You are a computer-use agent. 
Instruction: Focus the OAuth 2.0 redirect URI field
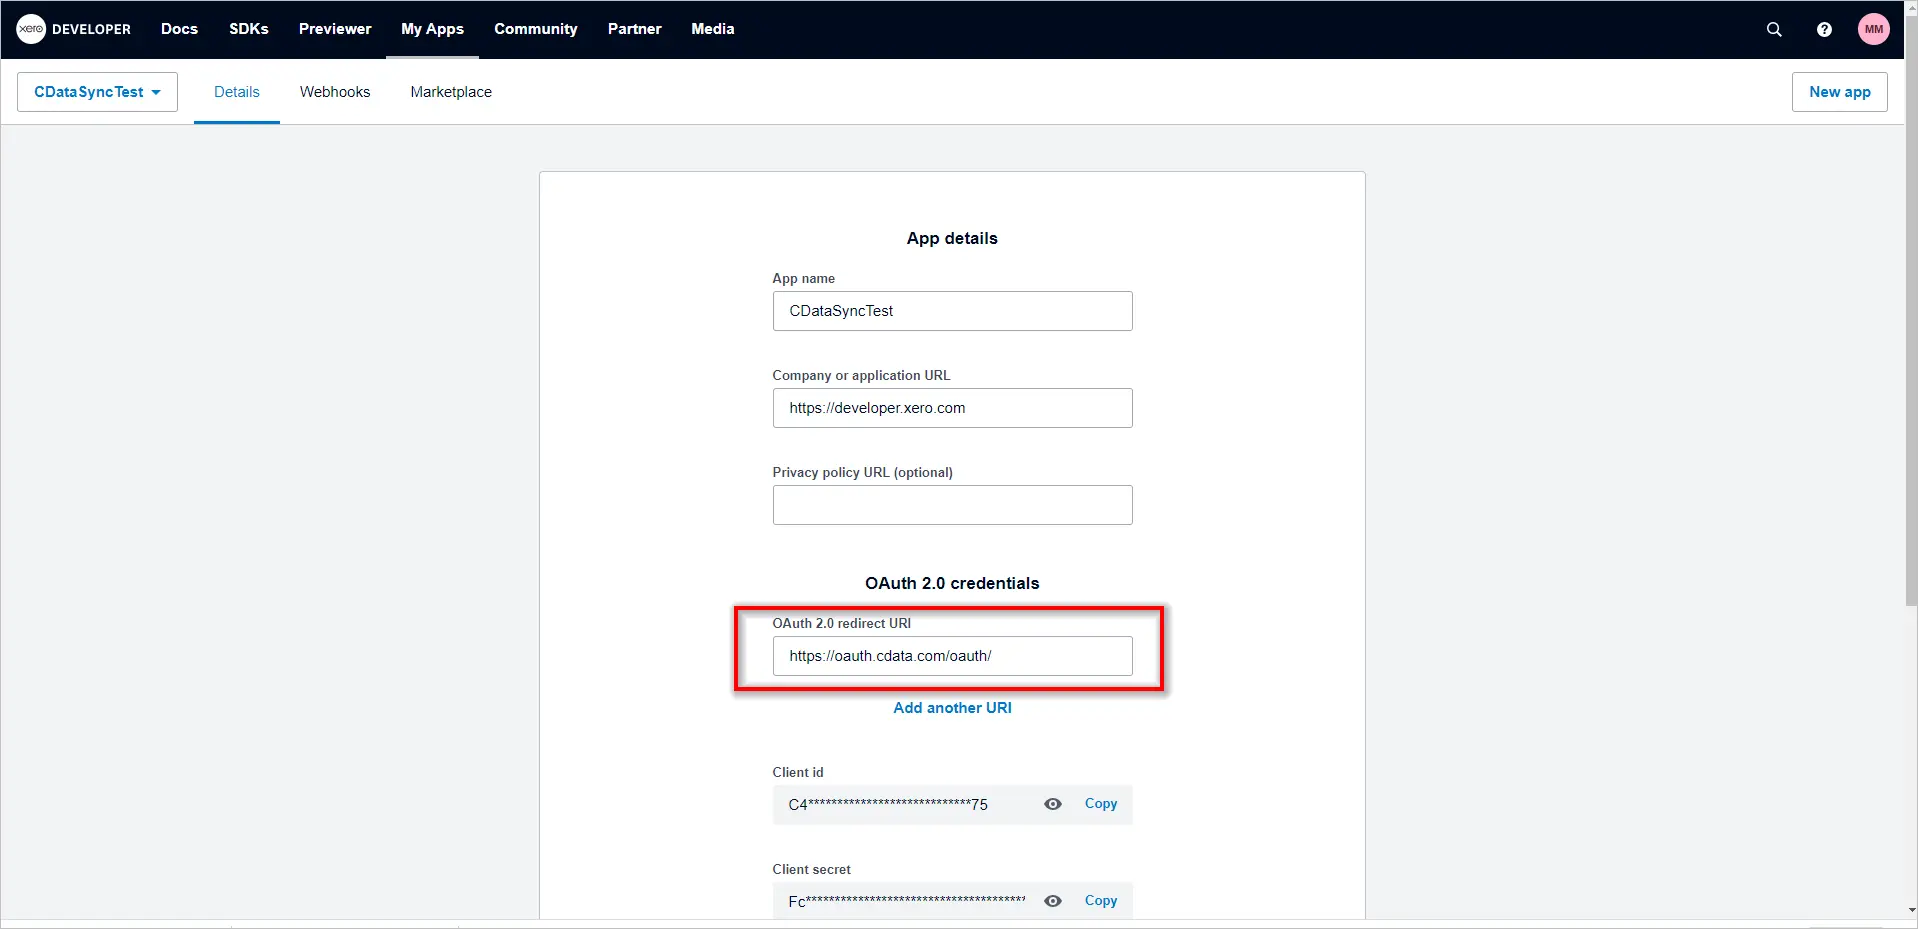(952, 656)
